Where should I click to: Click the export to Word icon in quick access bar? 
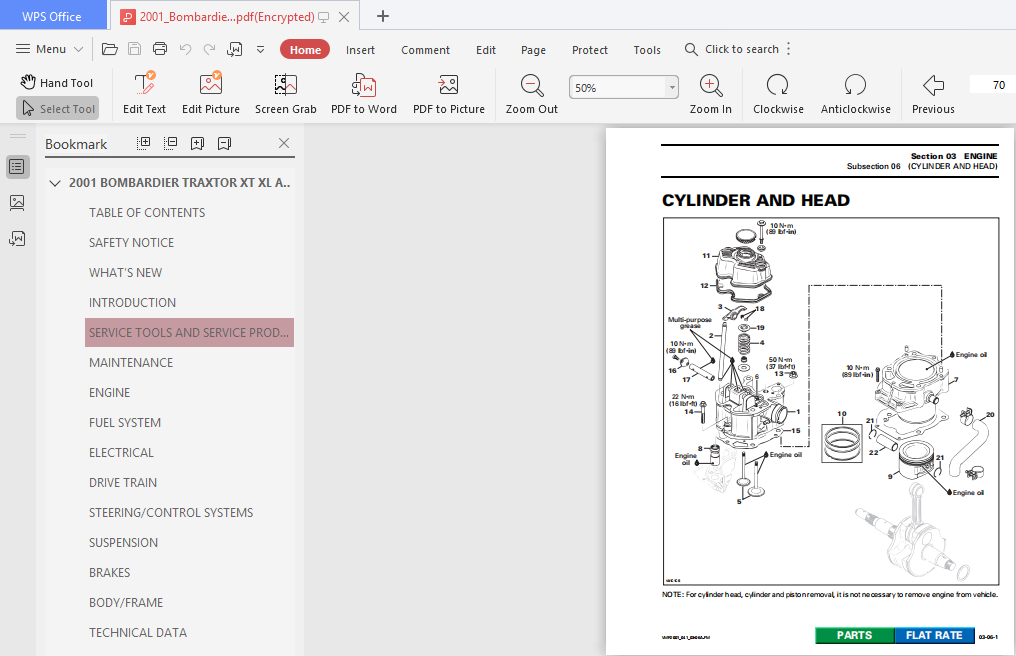235,49
